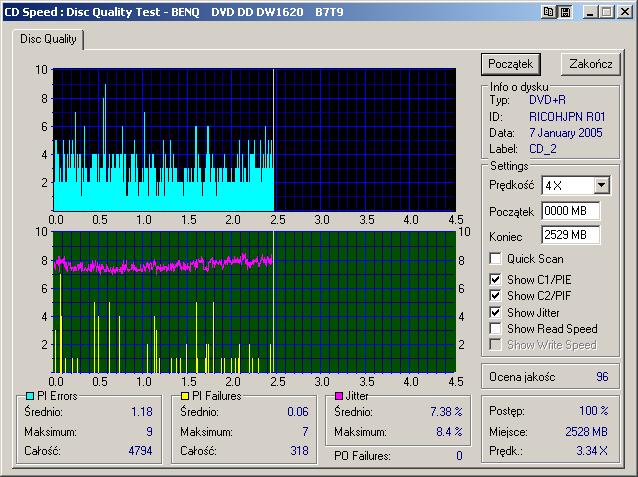638x477 pixels.
Task: Click the disc type value DVD+R
Action: click(547, 100)
